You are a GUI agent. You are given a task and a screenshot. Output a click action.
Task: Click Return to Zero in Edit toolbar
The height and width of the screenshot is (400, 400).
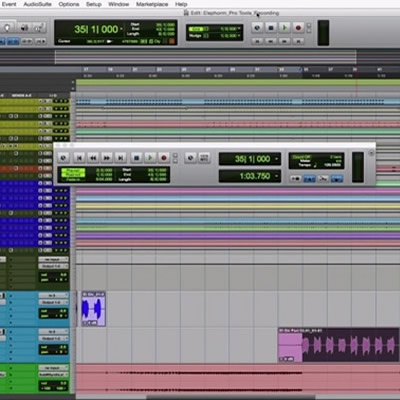257,41
